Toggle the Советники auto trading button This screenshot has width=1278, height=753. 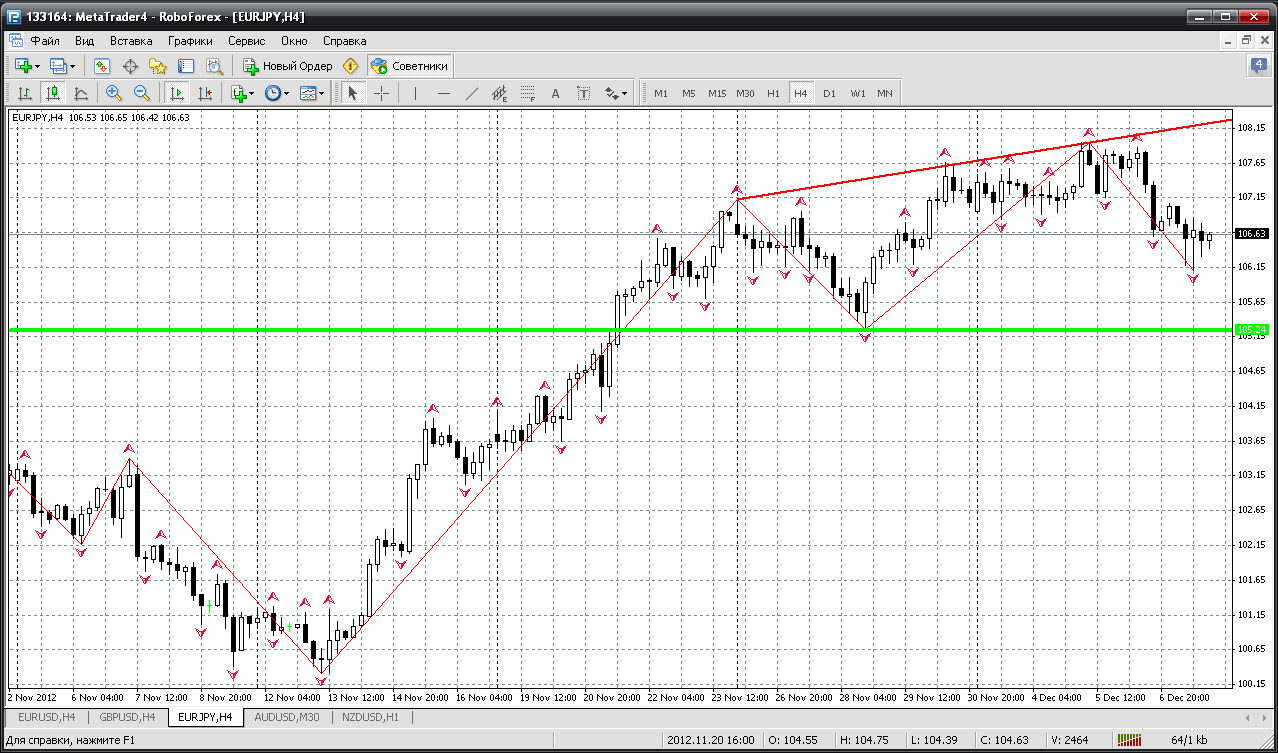[409, 66]
